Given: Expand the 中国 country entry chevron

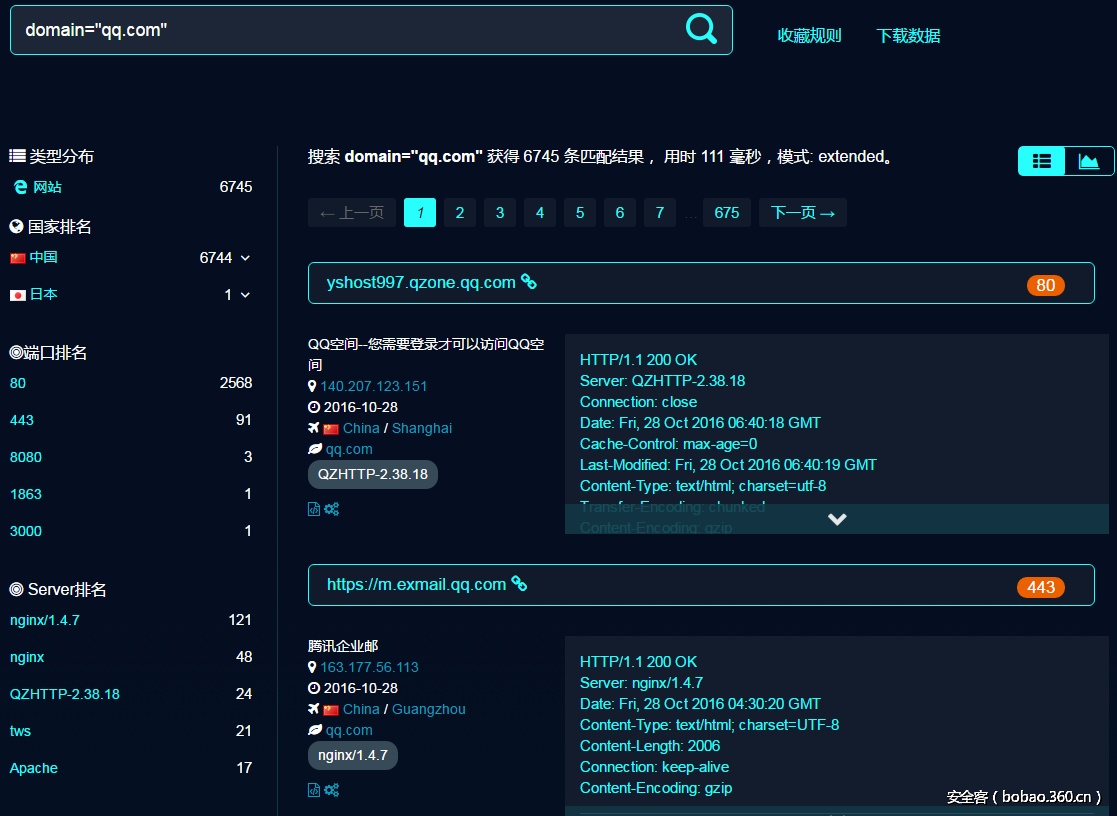Looking at the screenshot, I should [243, 258].
